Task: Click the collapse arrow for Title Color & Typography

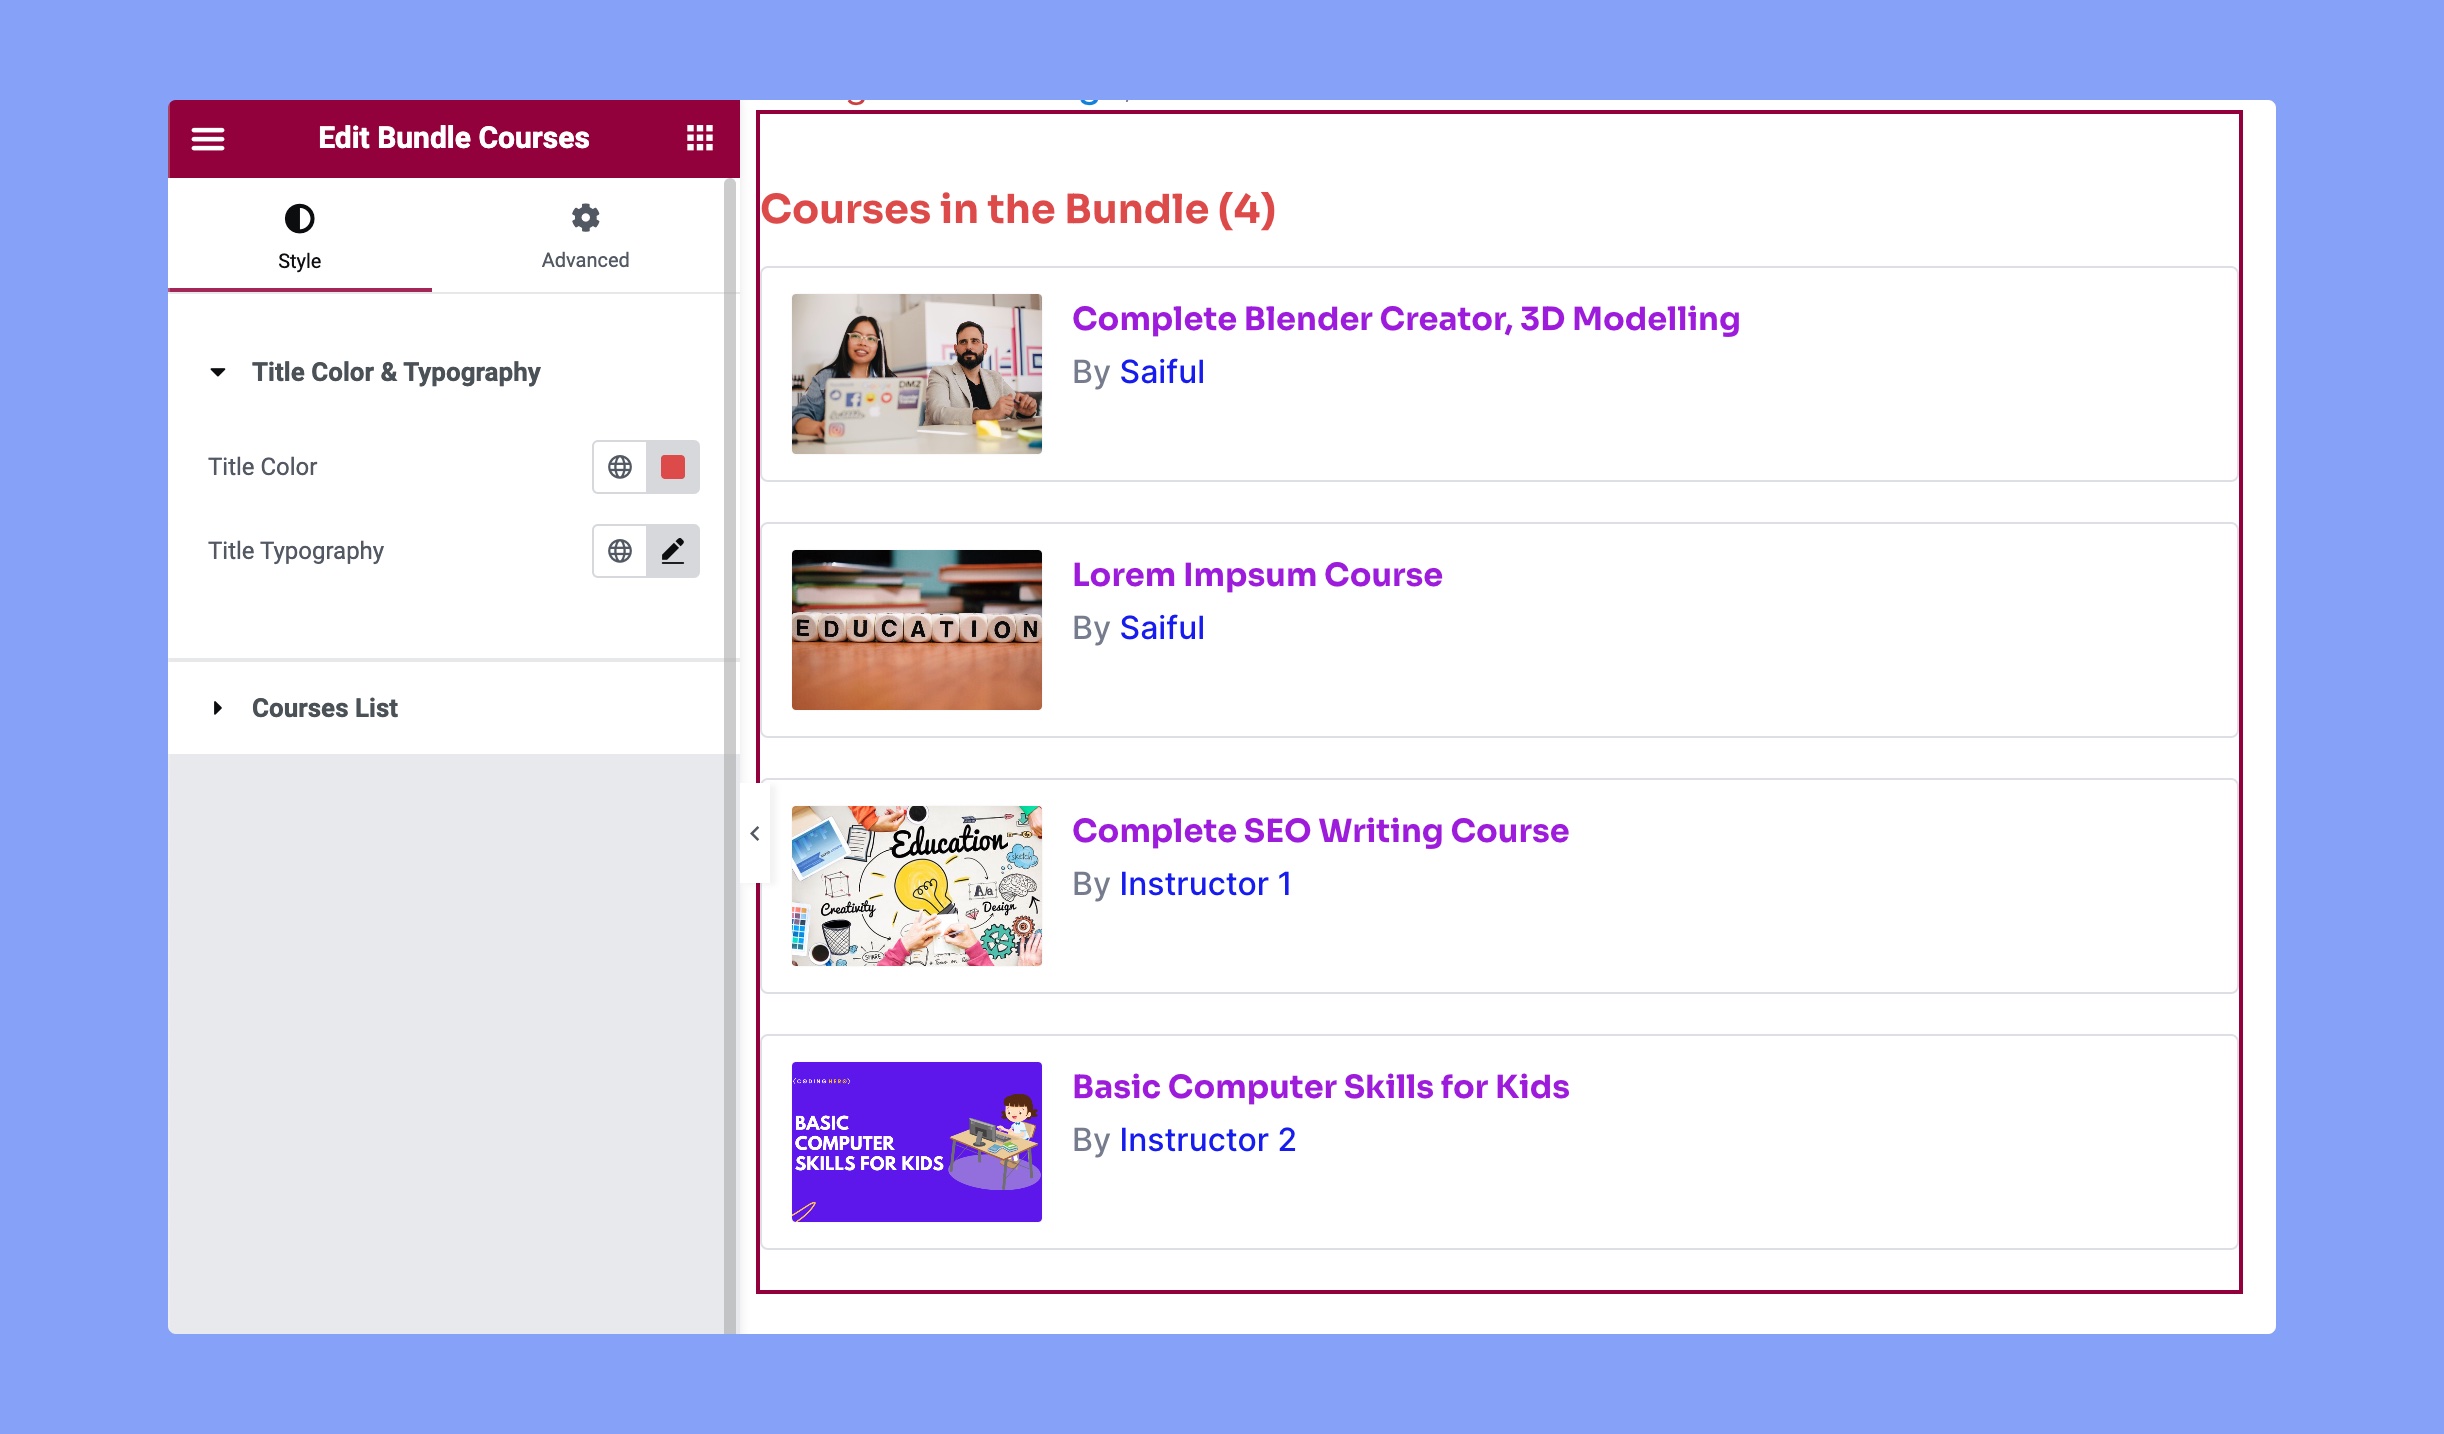Action: (x=217, y=370)
